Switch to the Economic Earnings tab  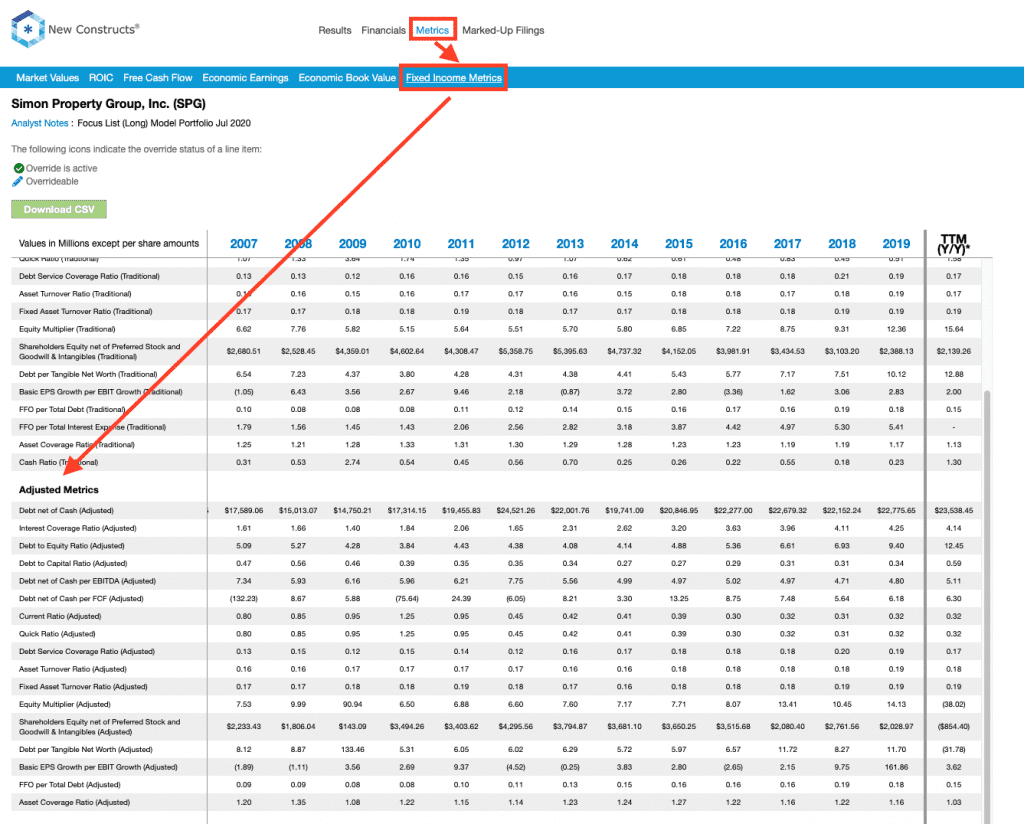click(x=245, y=78)
